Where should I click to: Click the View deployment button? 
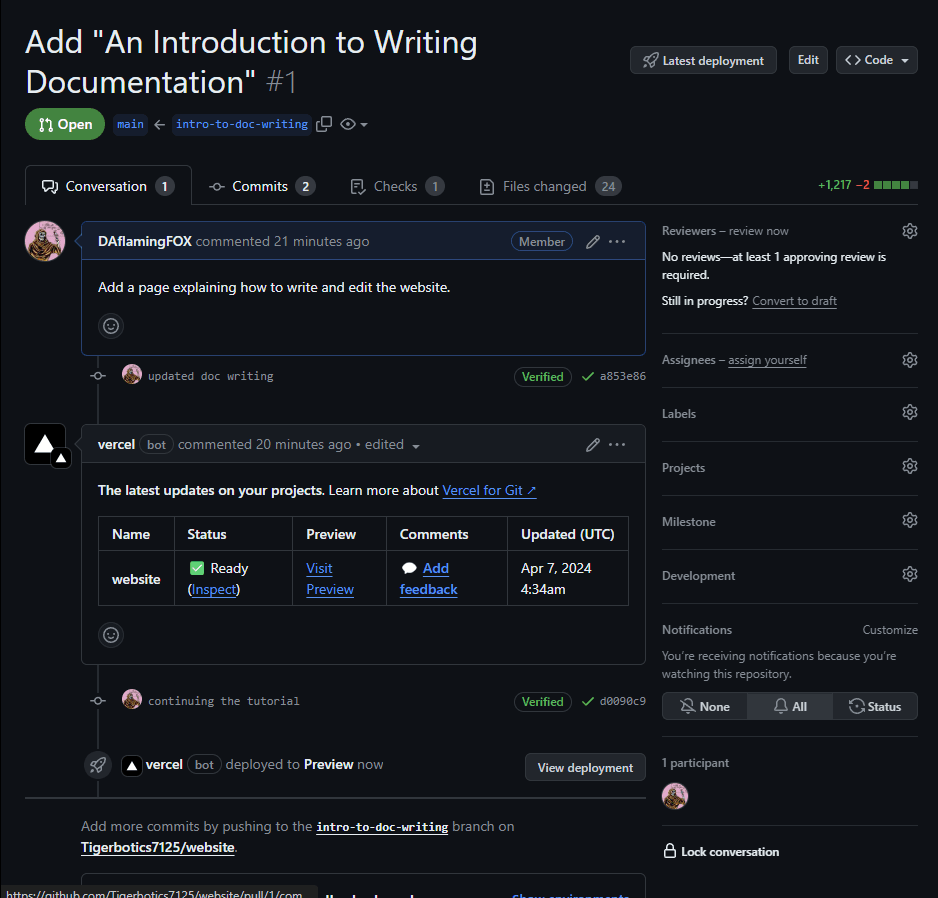pos(585,768)
